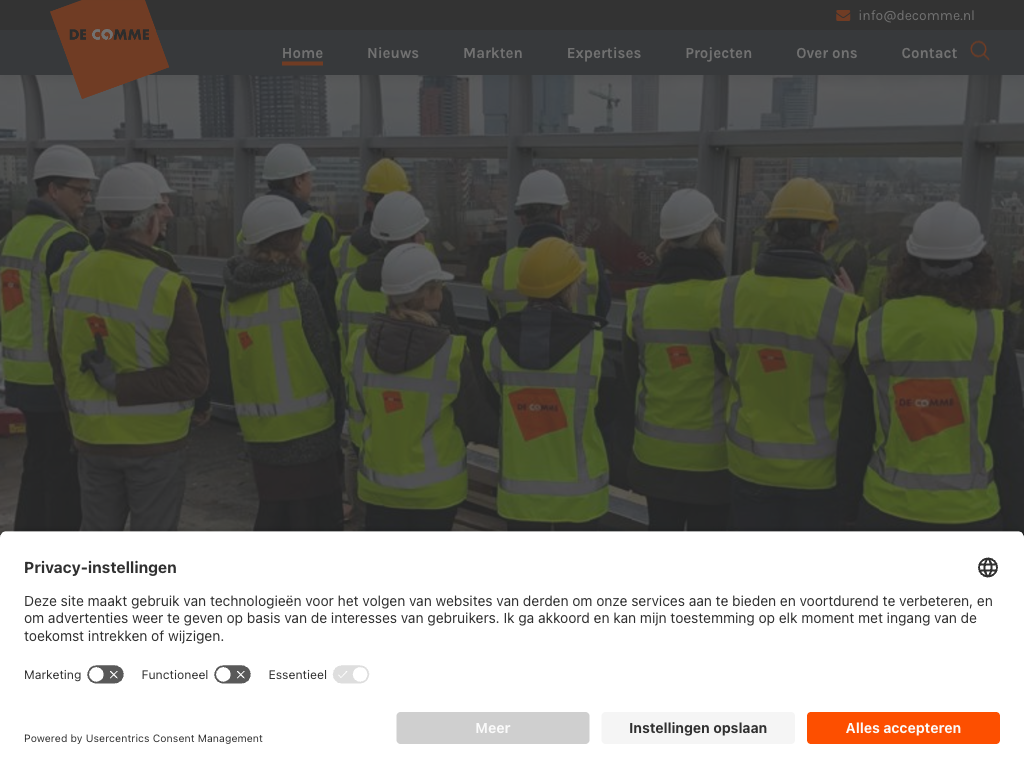Viewport: 1024px width, 768px height.
Task: Open the Nieuws navigation link
Action: 392,53
